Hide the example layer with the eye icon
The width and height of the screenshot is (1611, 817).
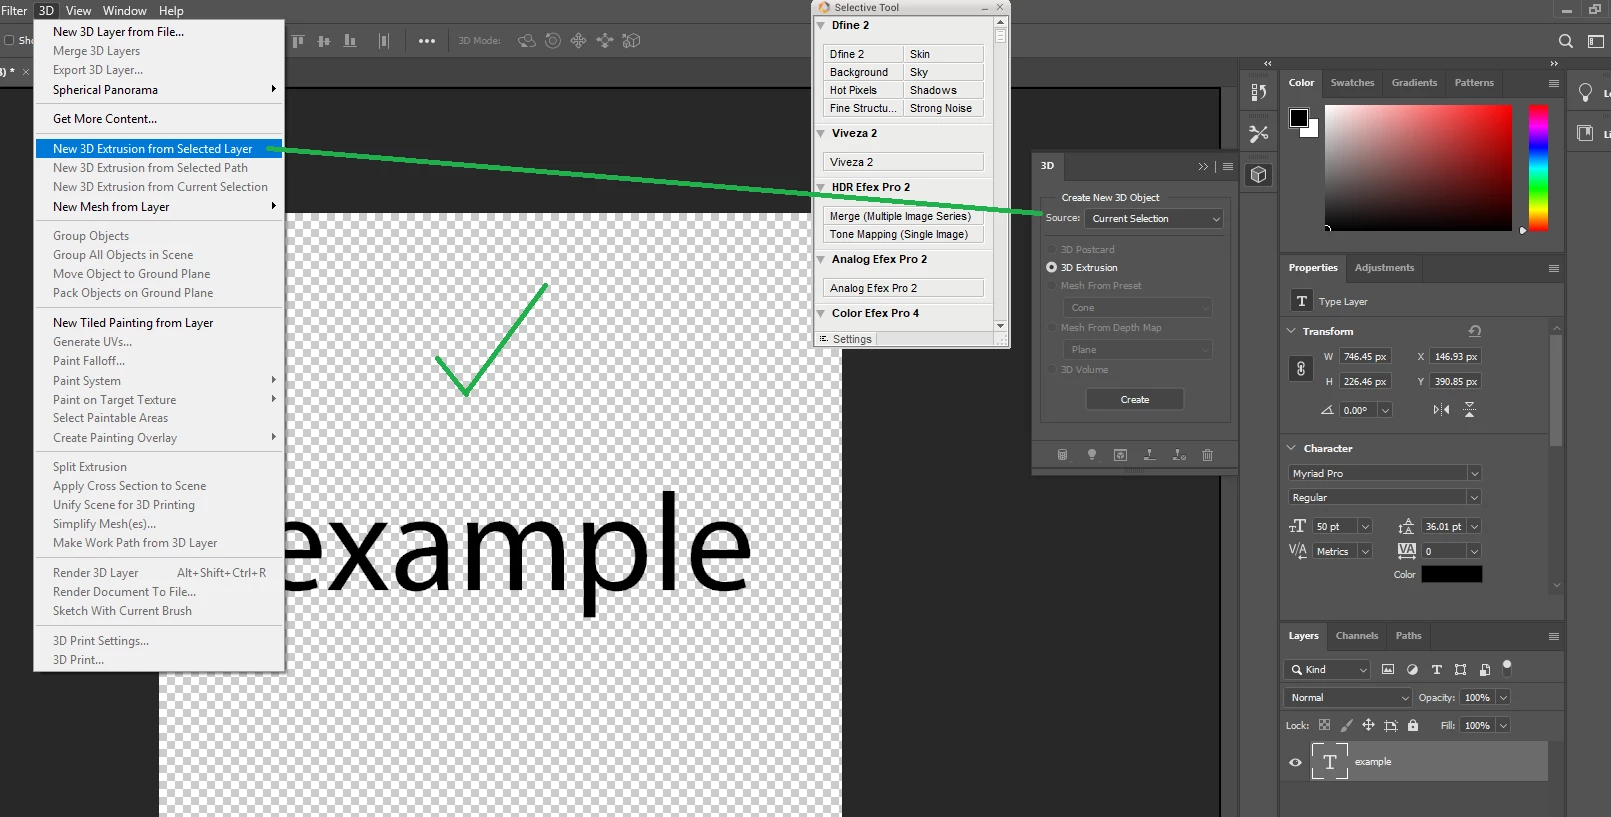[x=1295, y=762]
